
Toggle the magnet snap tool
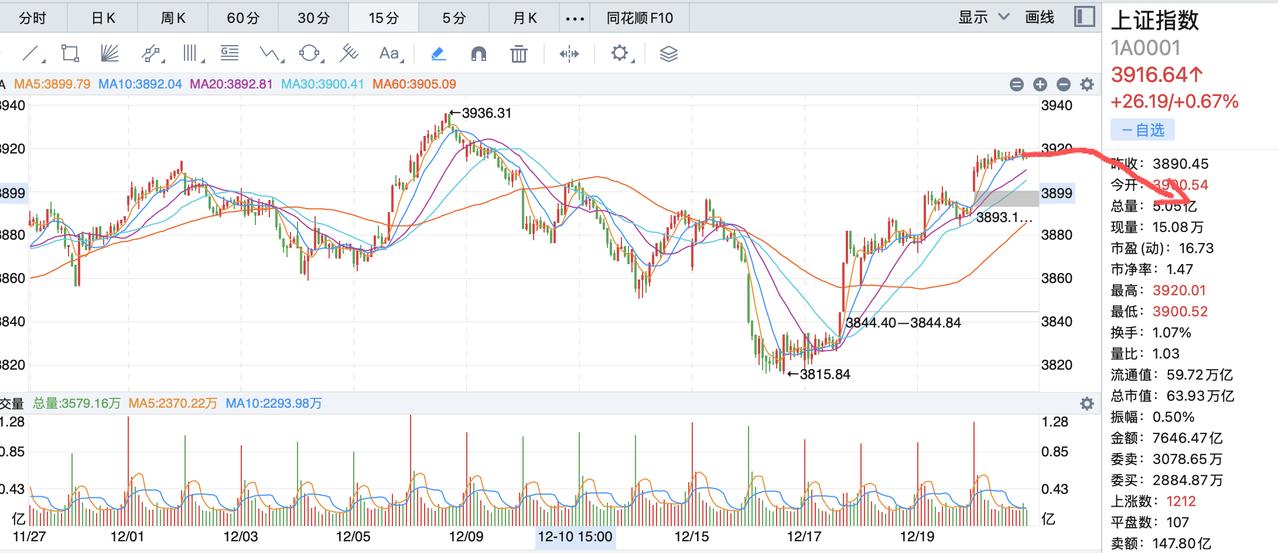tap(478, 54)
